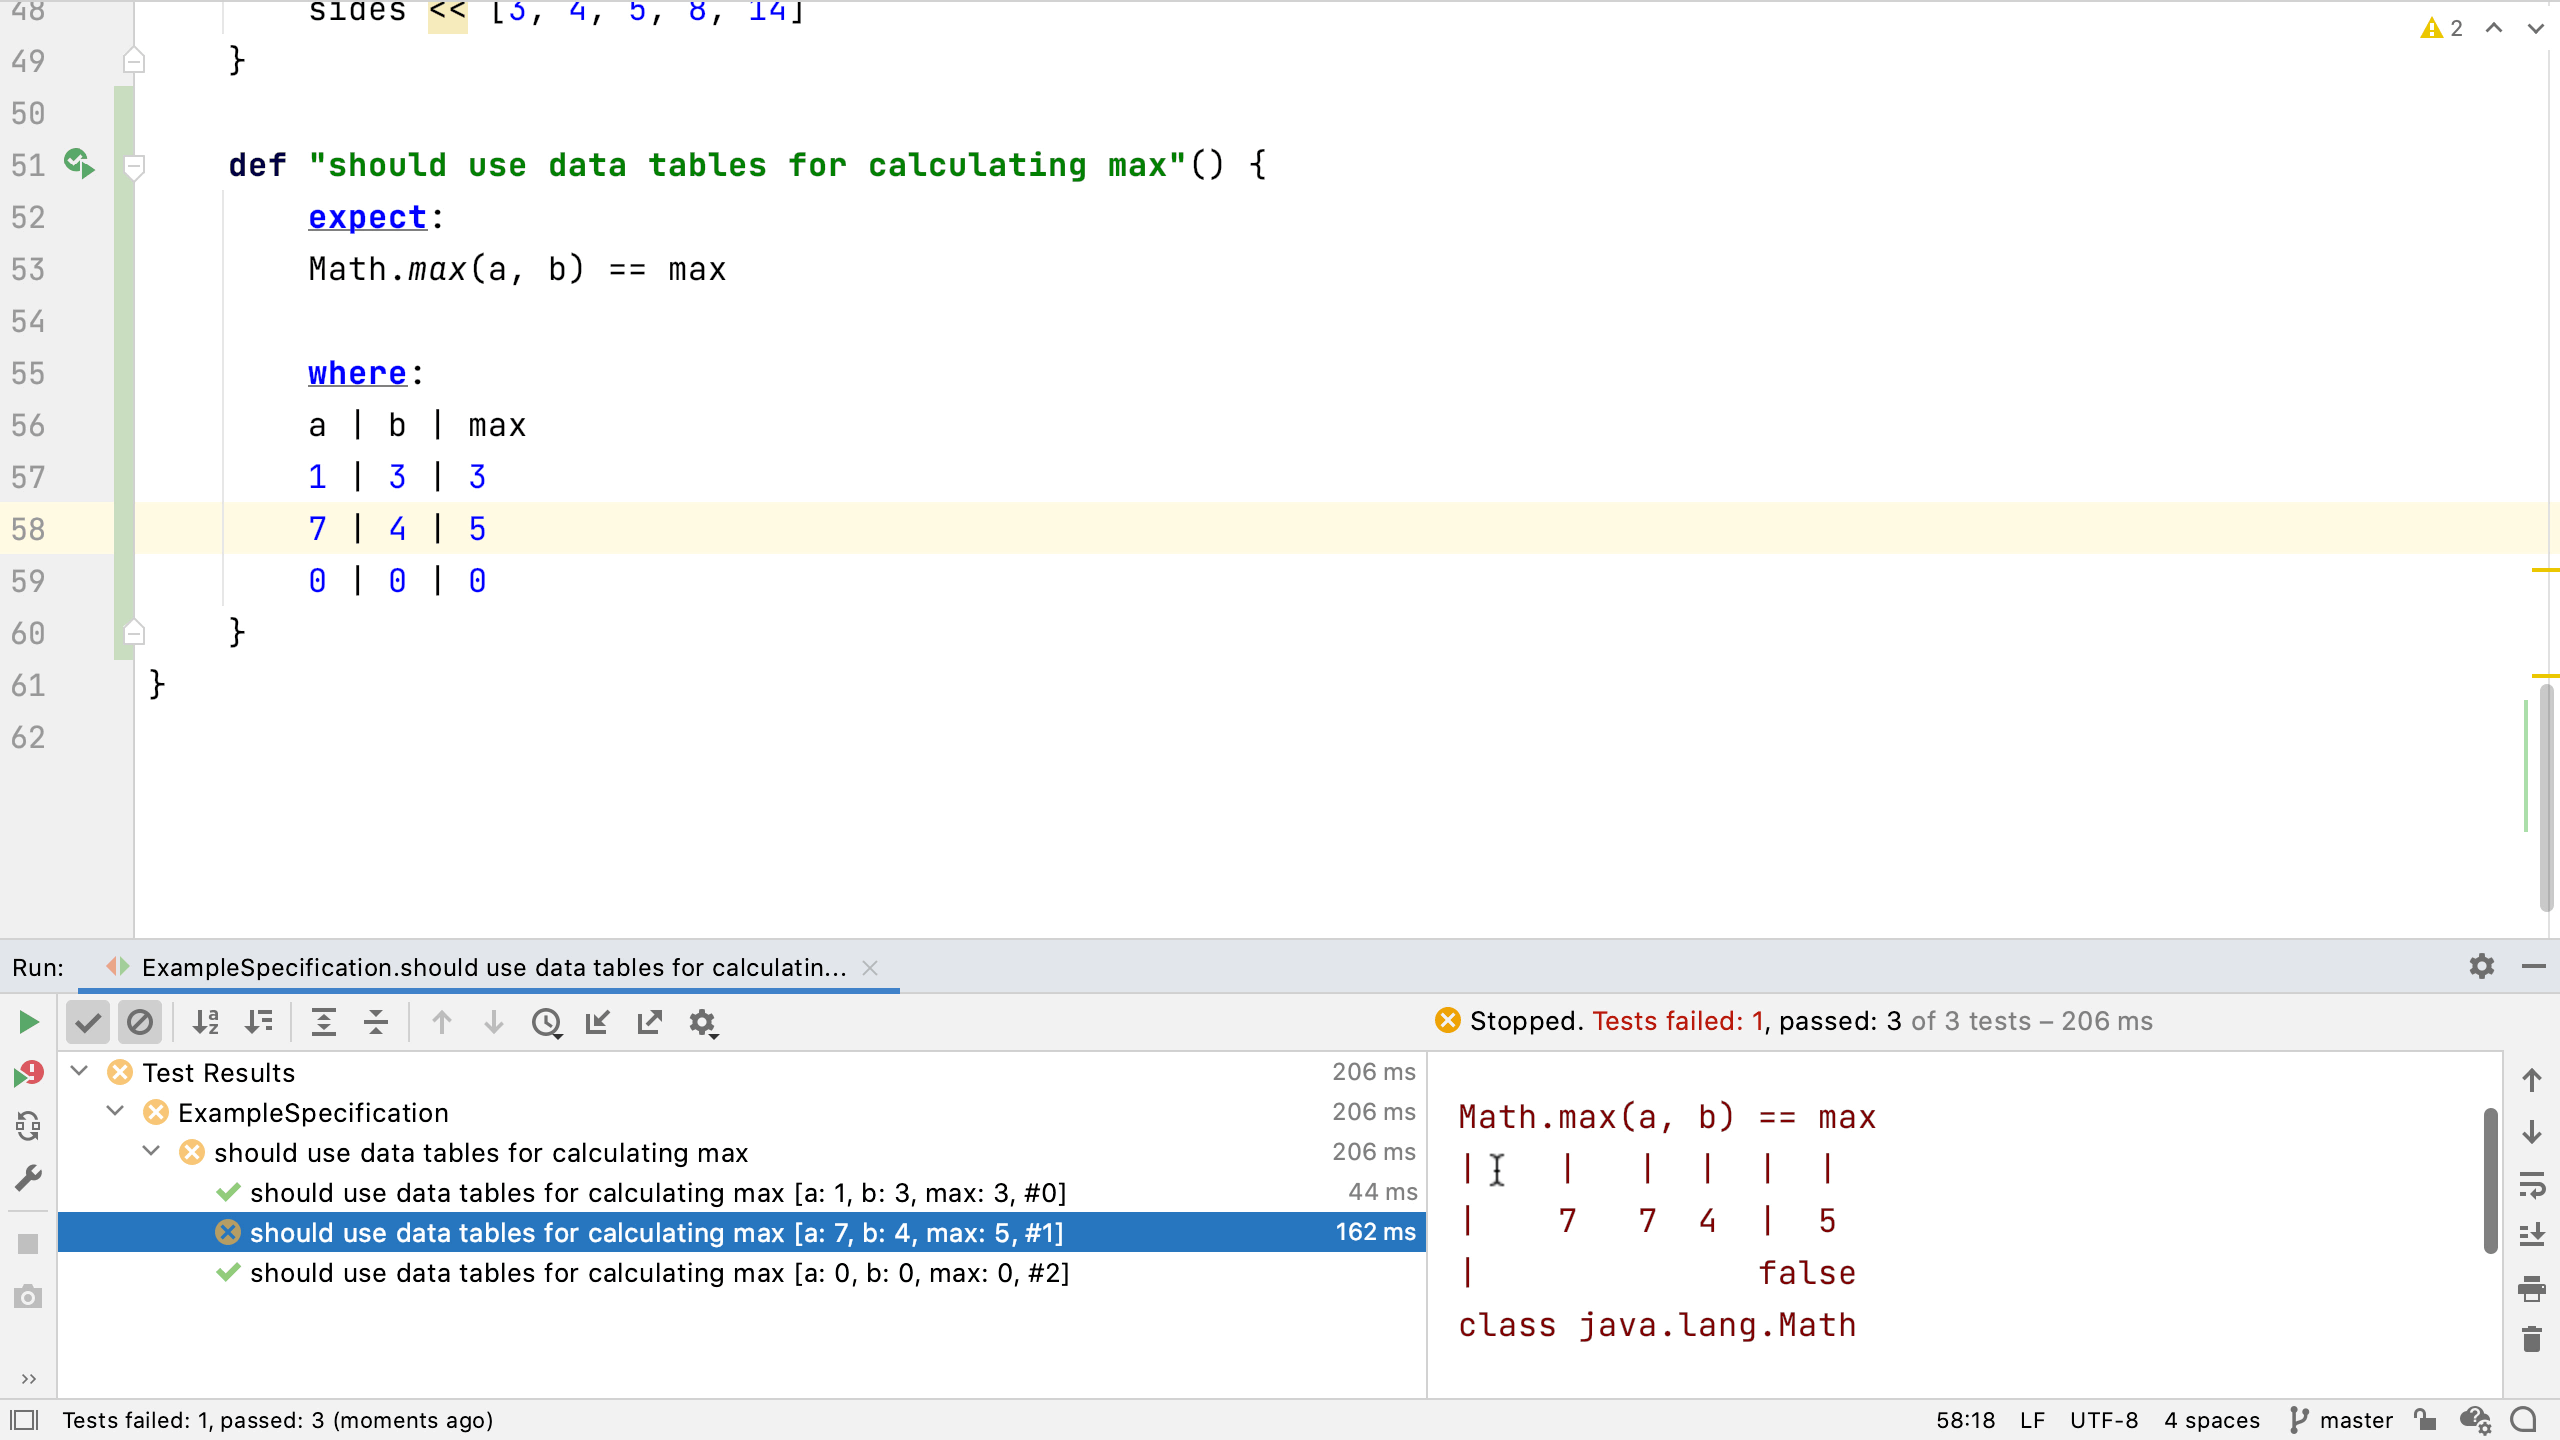Click Expand All in the test tree toolbar
Screen dimensions: 2560x1440
(x=323, y=1022)
